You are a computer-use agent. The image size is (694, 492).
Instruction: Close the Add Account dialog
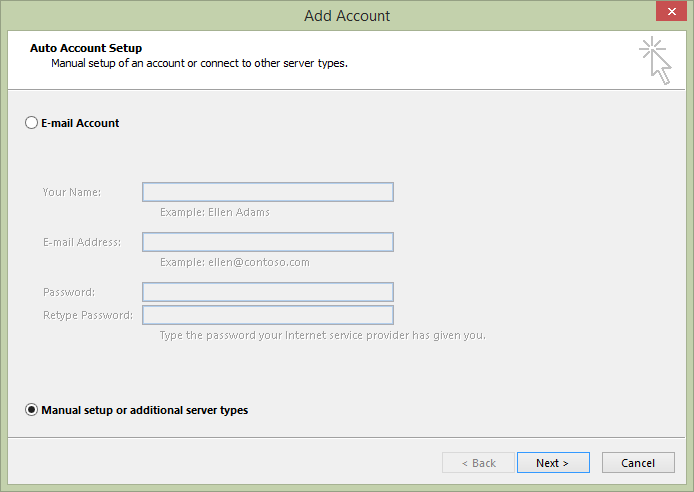(x=671, y=11)
